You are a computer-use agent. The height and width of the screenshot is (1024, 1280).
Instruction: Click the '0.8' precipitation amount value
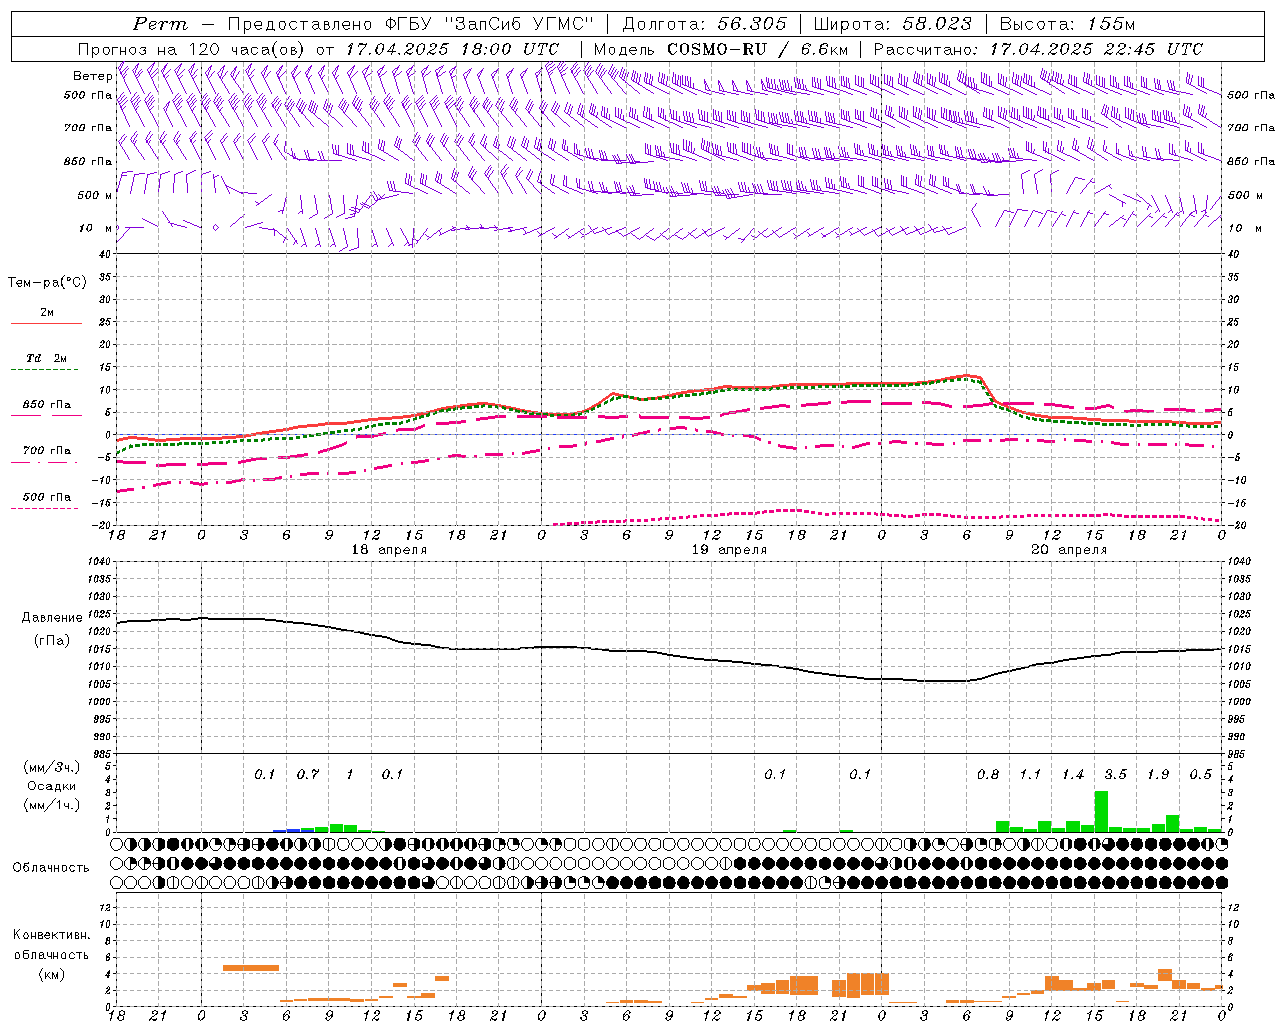[988, 775]
